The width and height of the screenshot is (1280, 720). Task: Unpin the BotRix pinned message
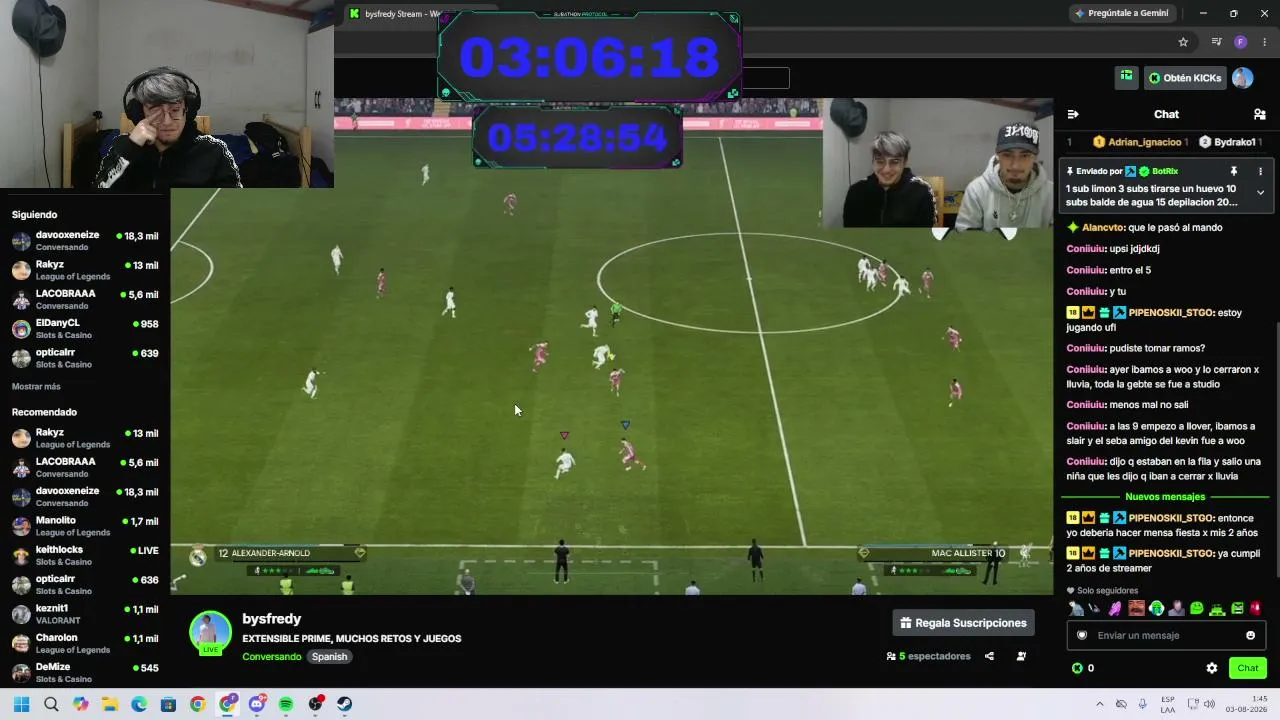(1233, 171)
